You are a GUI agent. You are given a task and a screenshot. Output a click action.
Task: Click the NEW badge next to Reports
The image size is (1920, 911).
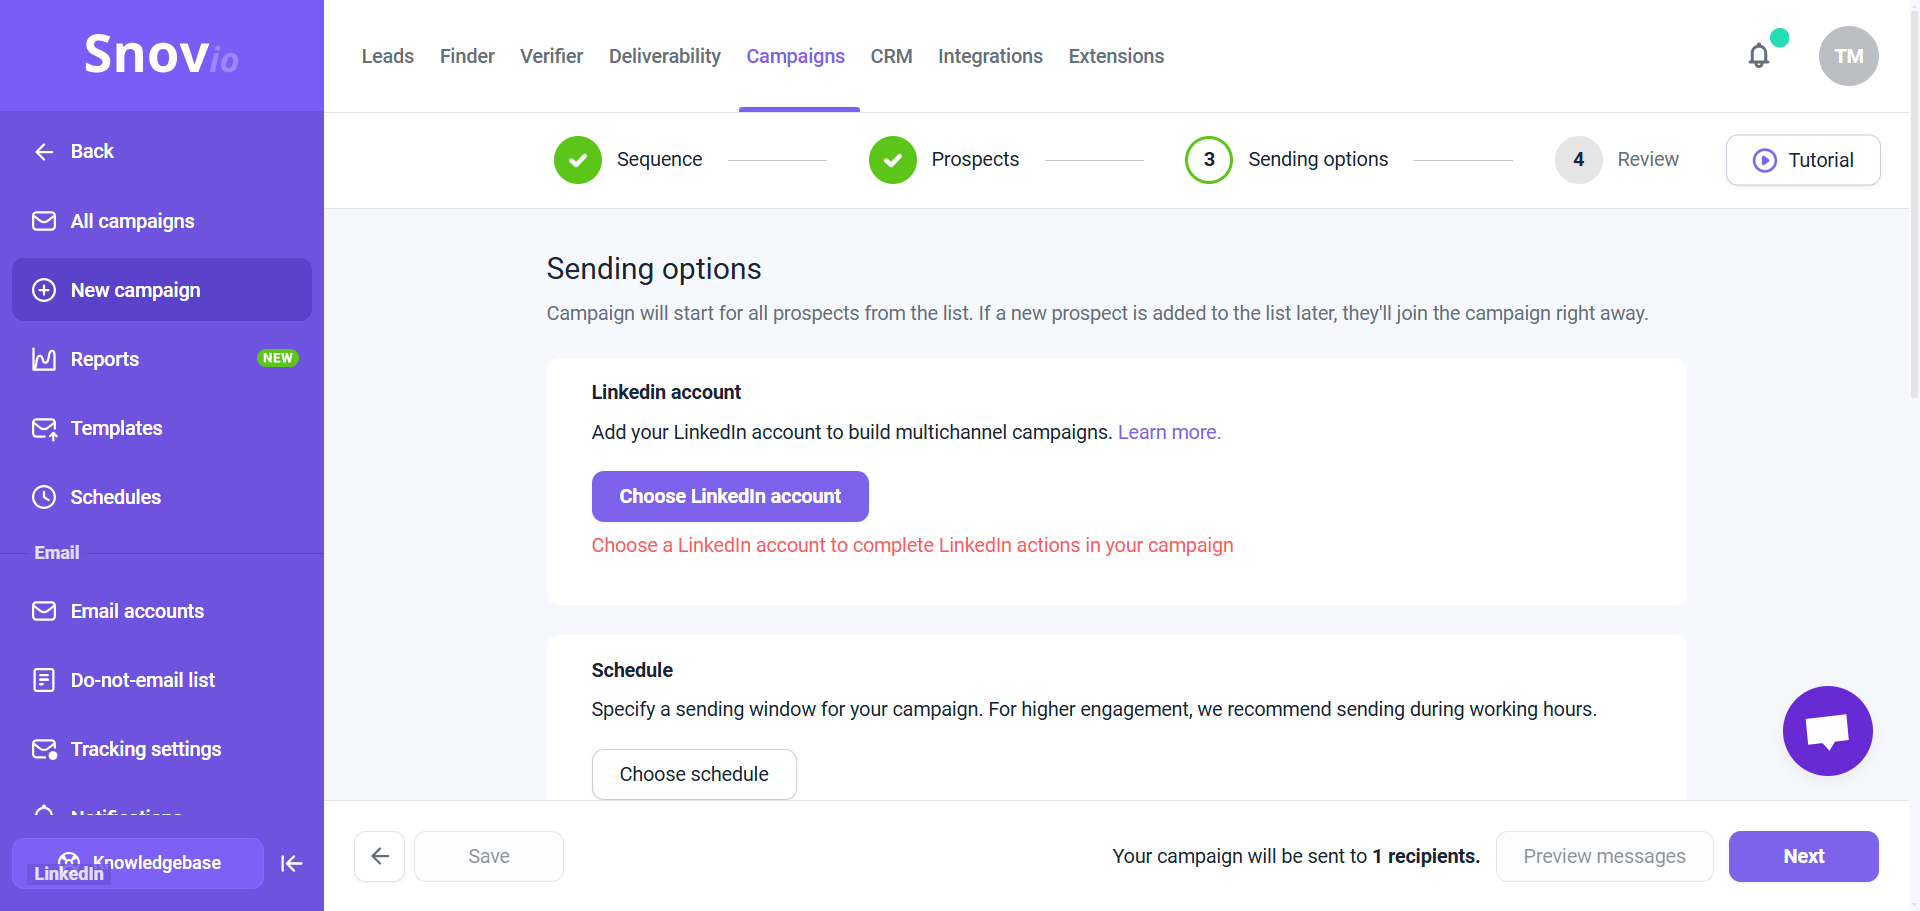click(278, 358)
